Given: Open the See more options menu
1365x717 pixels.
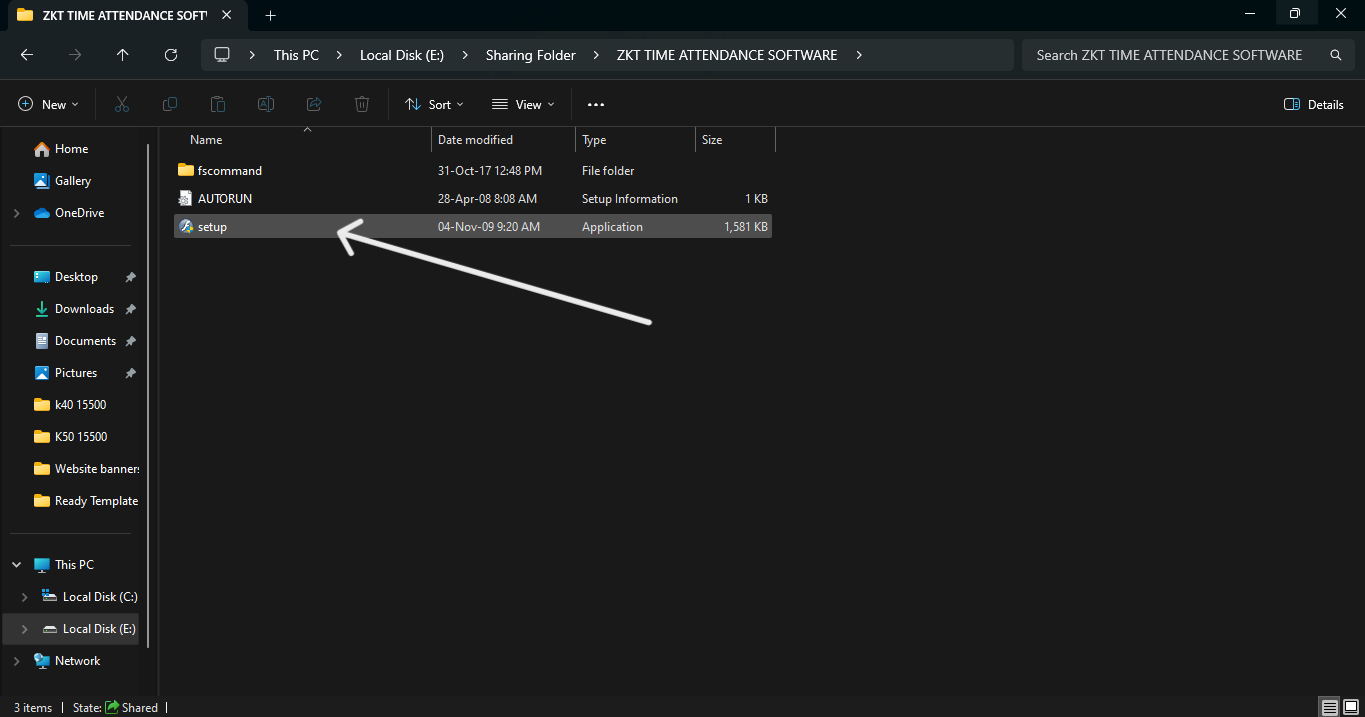Looking at the screenshot, I should [x=596, y=104].
